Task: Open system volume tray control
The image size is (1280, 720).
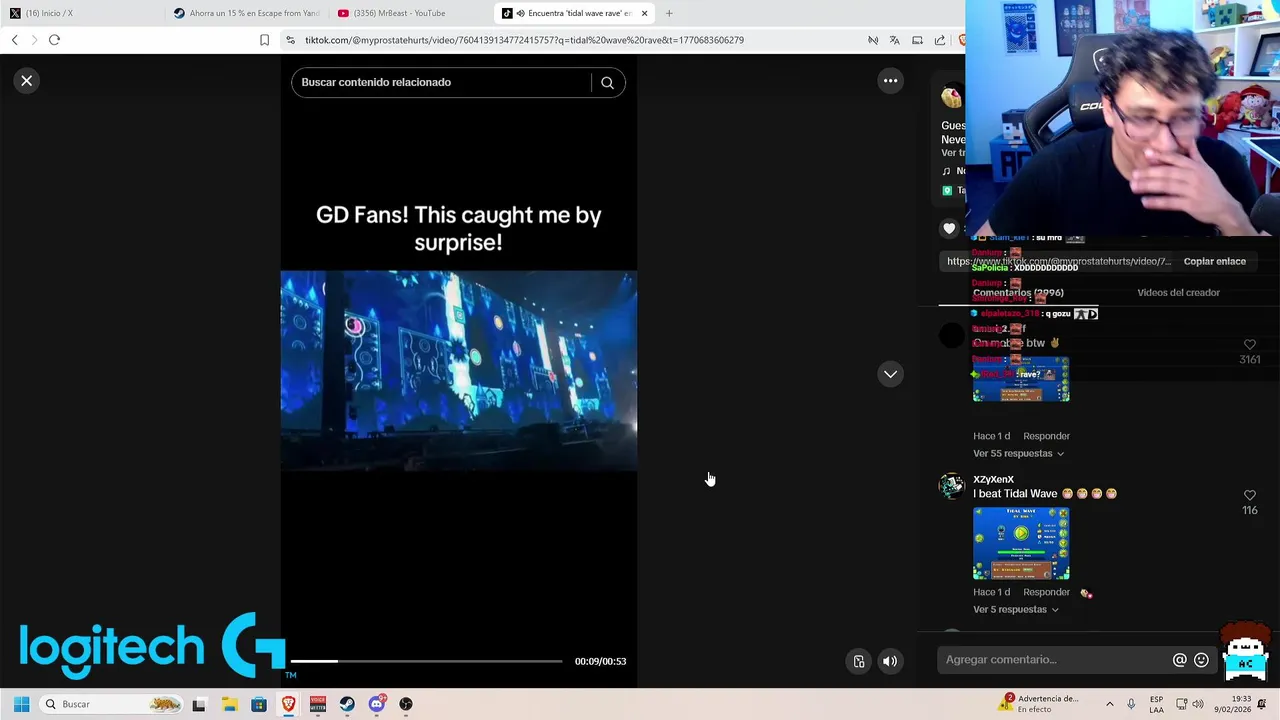Action: point(1198,704)
